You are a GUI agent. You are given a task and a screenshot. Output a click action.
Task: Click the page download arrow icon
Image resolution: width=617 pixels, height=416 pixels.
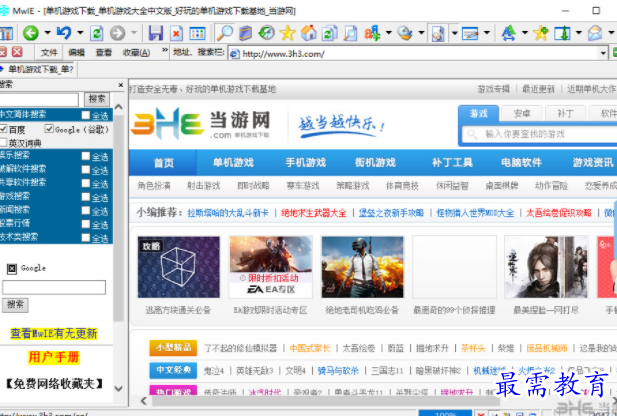tap(562, 33)
